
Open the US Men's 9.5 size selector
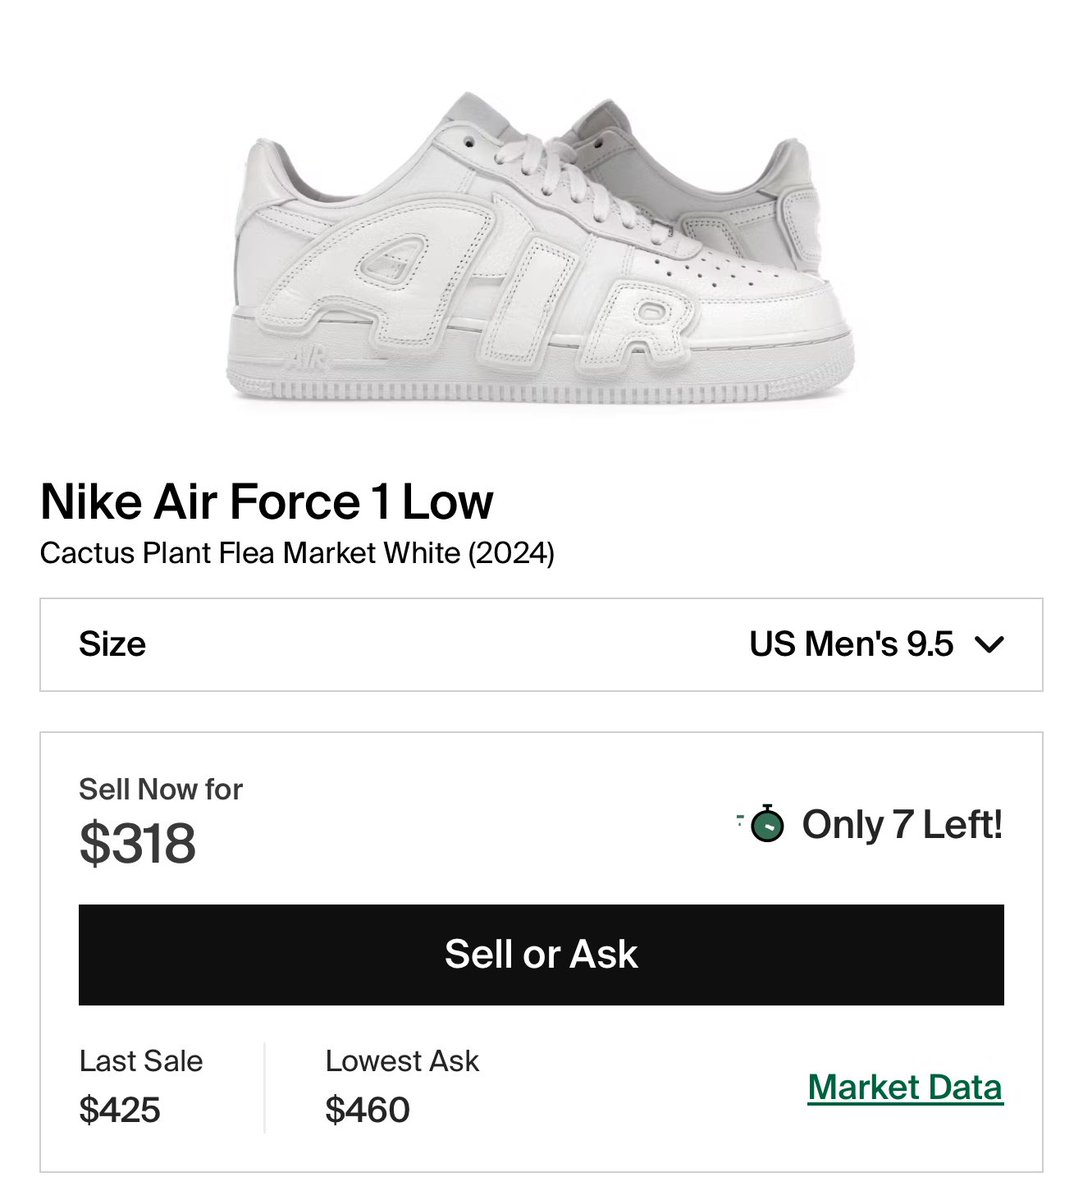(x=851, y=644)
